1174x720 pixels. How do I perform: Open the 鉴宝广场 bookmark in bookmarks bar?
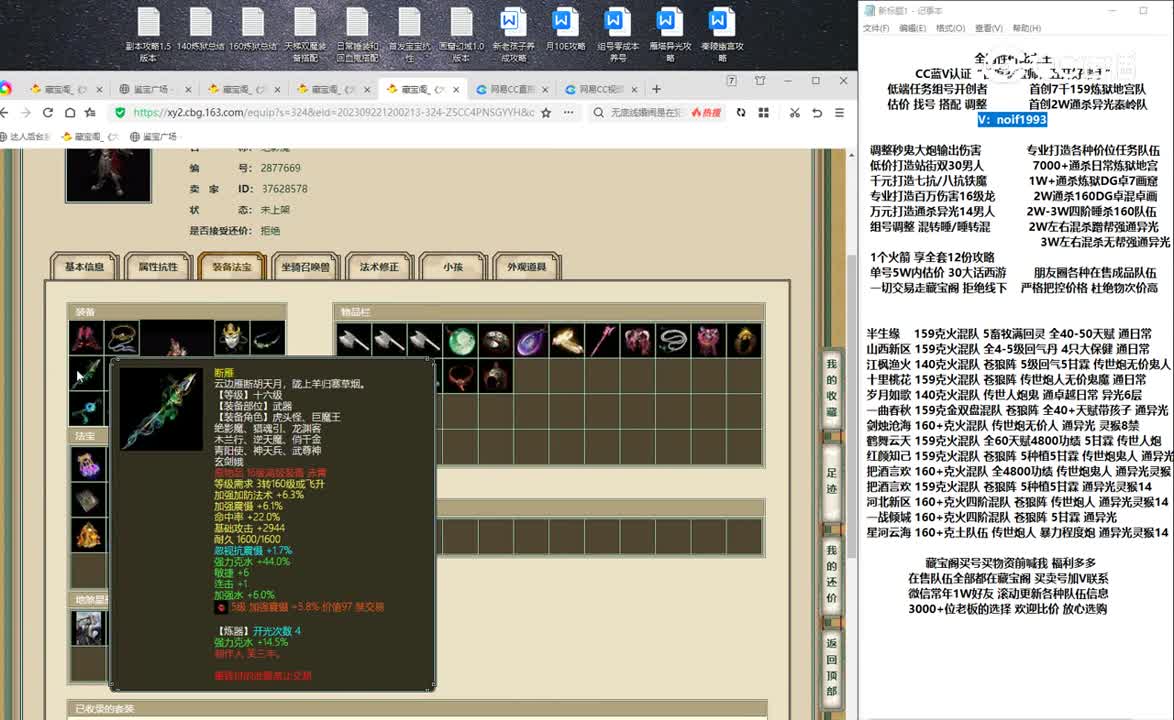point(153,136)
